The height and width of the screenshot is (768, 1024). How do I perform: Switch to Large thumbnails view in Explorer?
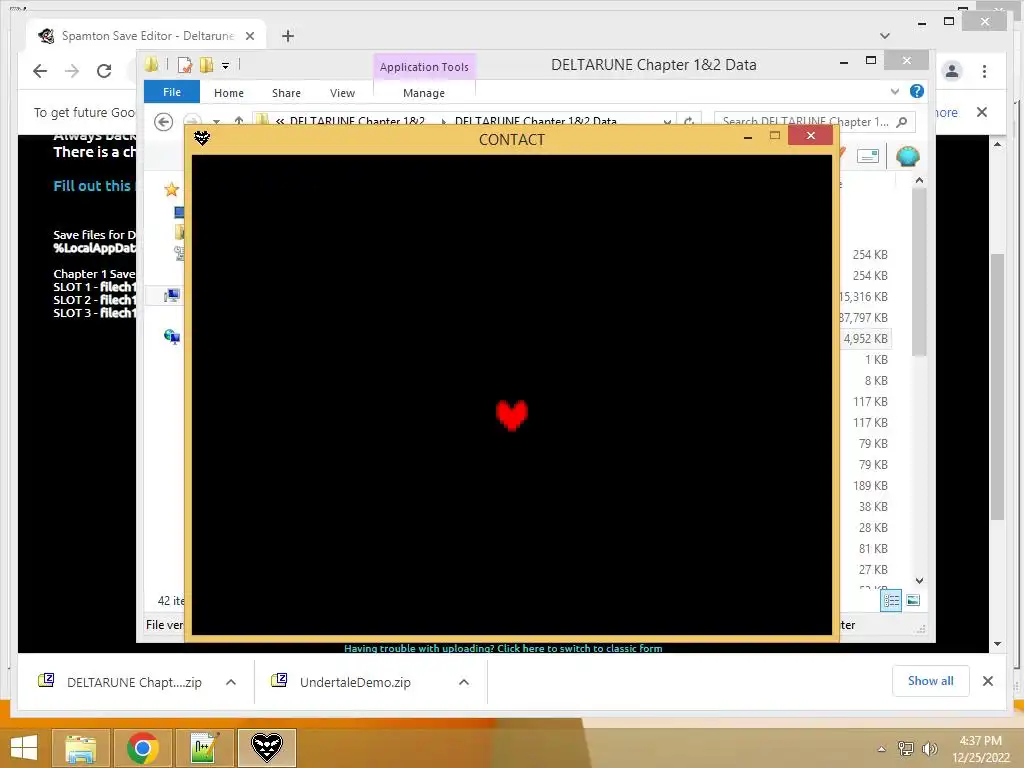(913, 600)
